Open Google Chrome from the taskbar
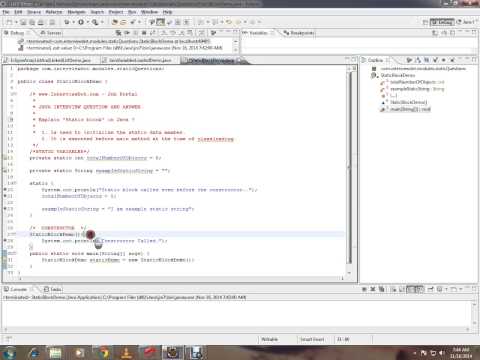This screenshot has height=360, width=480. click(103, 353)
